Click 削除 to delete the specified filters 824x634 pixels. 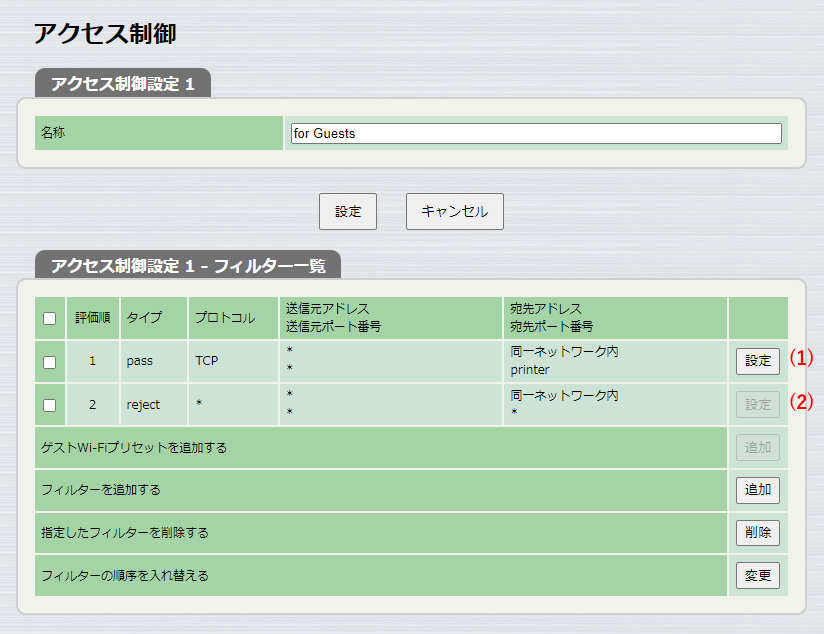point(757,533)
